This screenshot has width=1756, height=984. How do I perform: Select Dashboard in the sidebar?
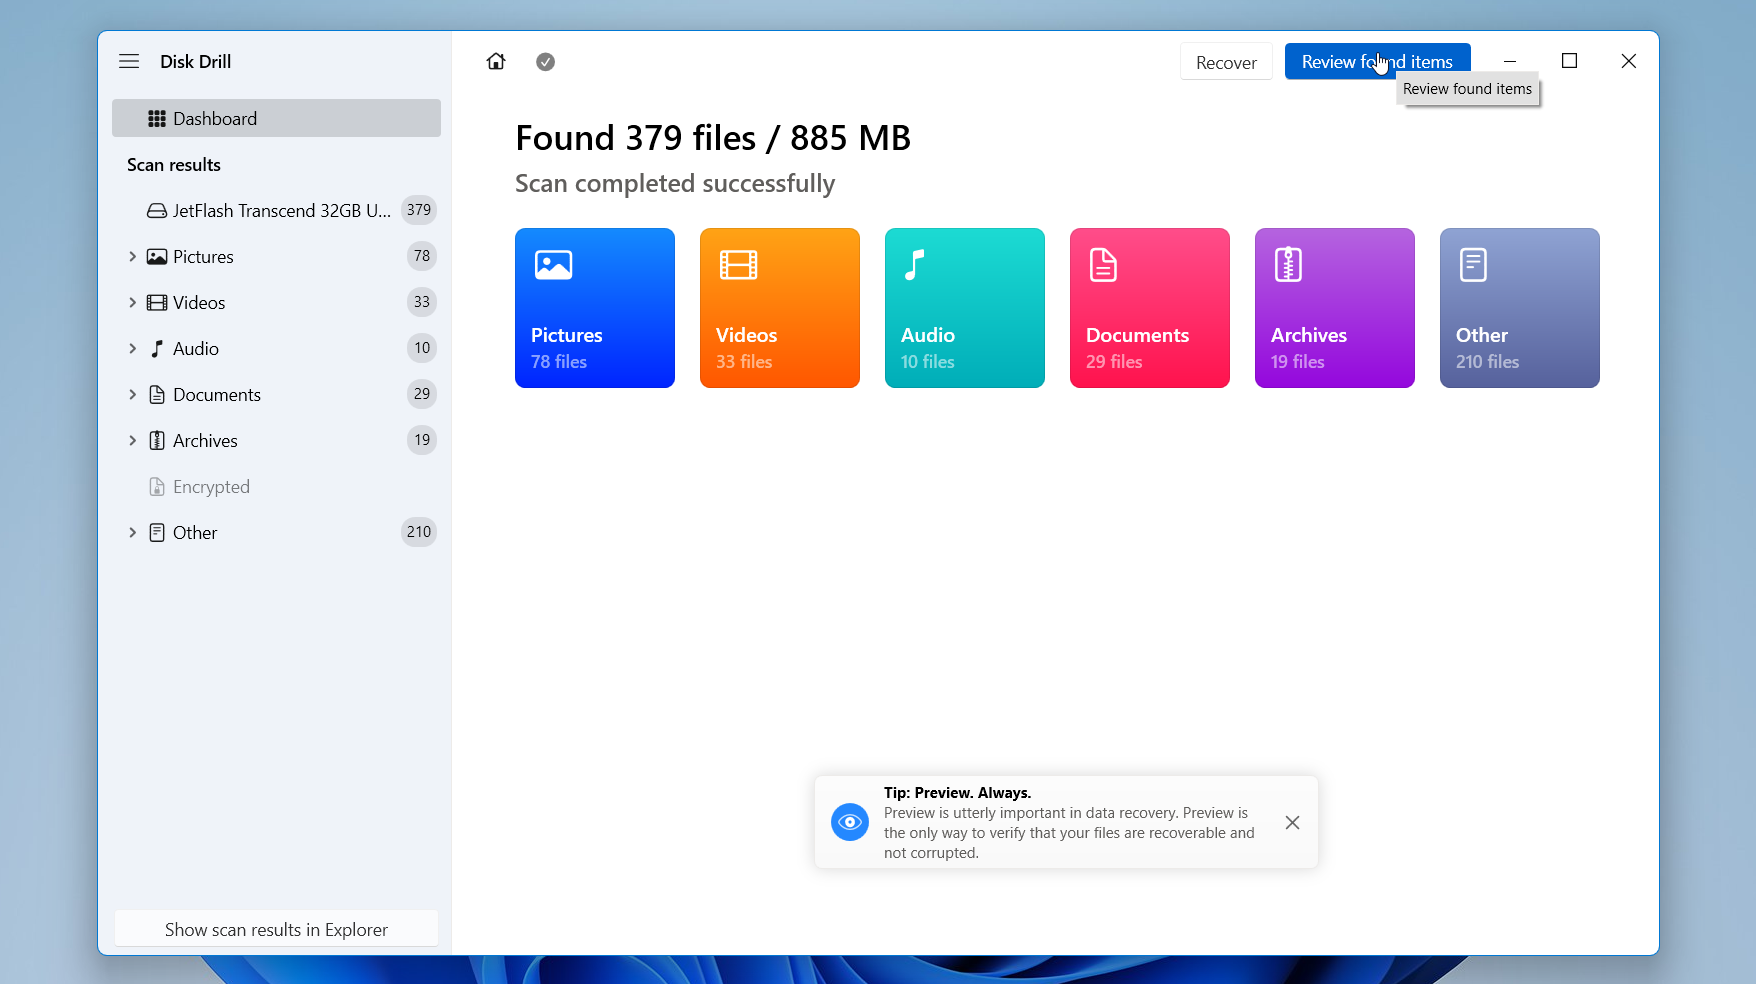276,118
